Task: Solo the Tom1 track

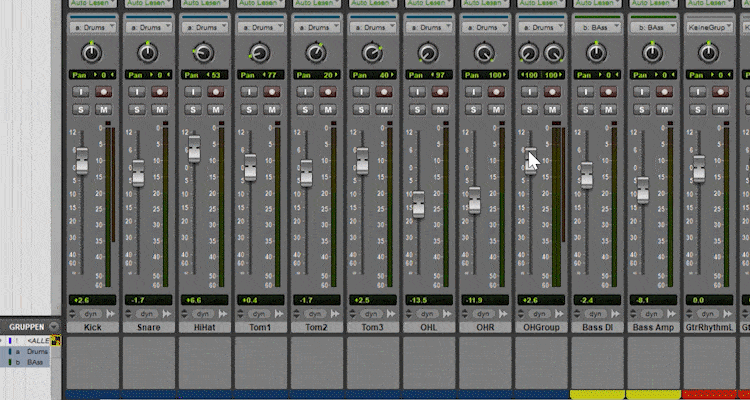Action: pos(249,110)
